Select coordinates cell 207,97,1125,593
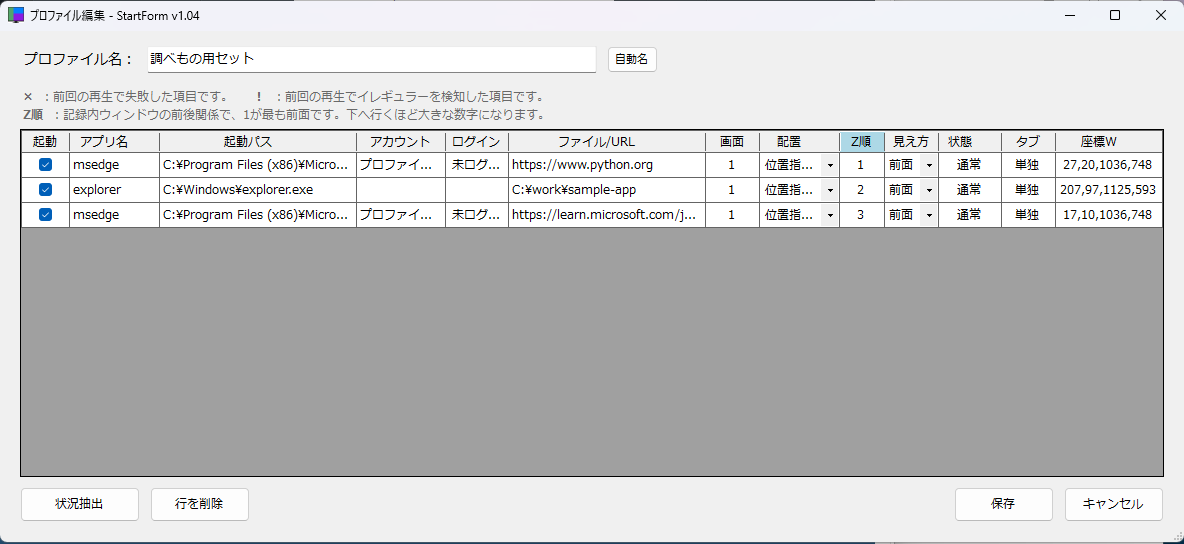This screenshot has height=544, width=1184. pos(1108,190)
